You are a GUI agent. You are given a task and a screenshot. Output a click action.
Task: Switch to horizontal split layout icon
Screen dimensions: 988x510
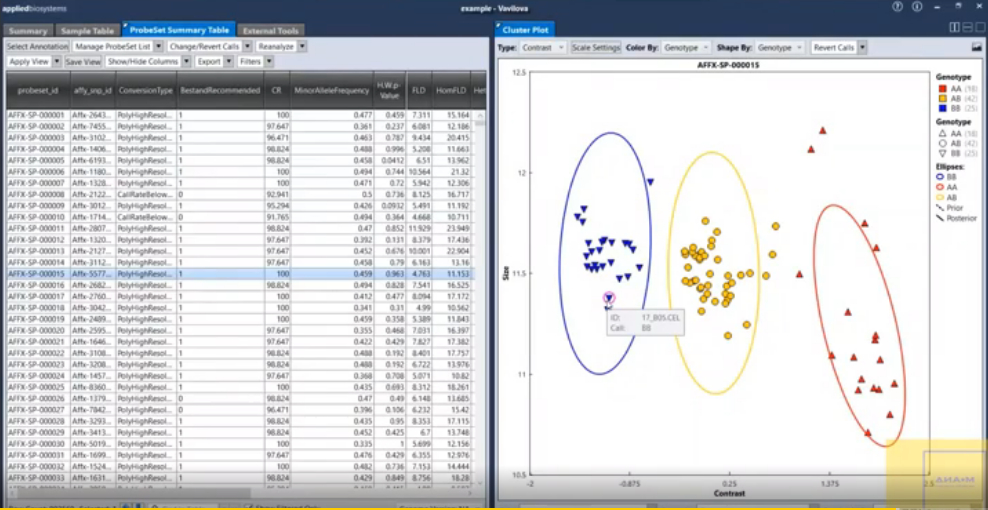pyautogui.click(x=966, y=27)
